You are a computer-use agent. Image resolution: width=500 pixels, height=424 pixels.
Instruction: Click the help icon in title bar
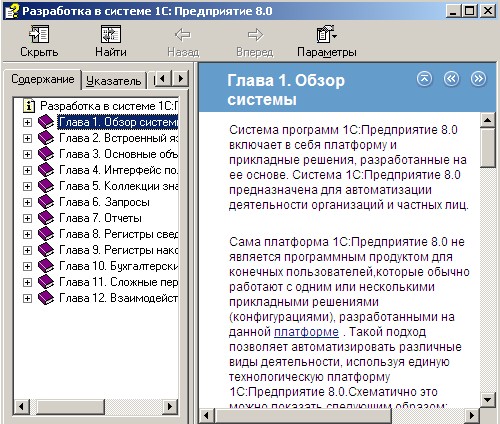coord(13,11)
